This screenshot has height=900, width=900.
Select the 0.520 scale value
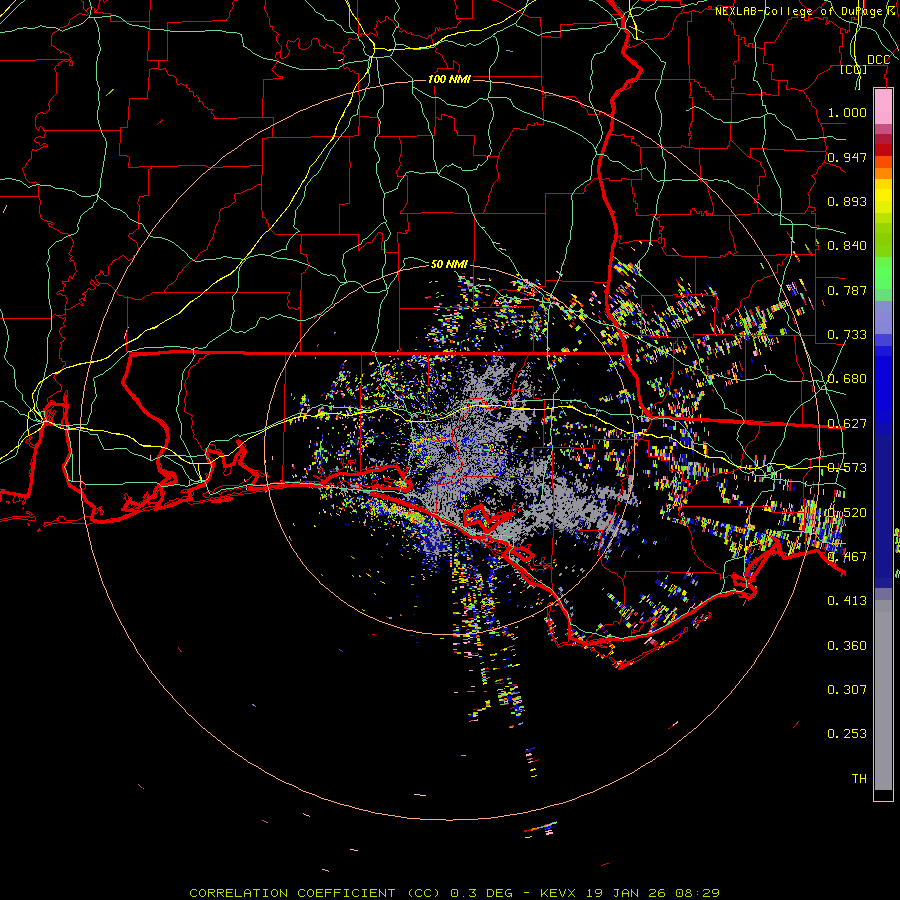[x=847, y=513]
